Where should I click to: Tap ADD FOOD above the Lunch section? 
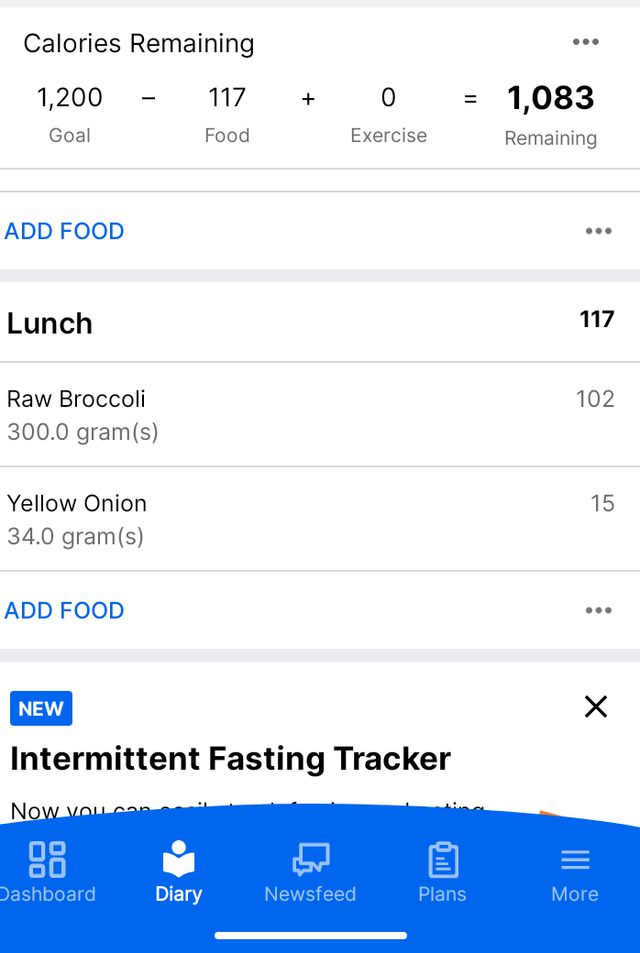64,231
